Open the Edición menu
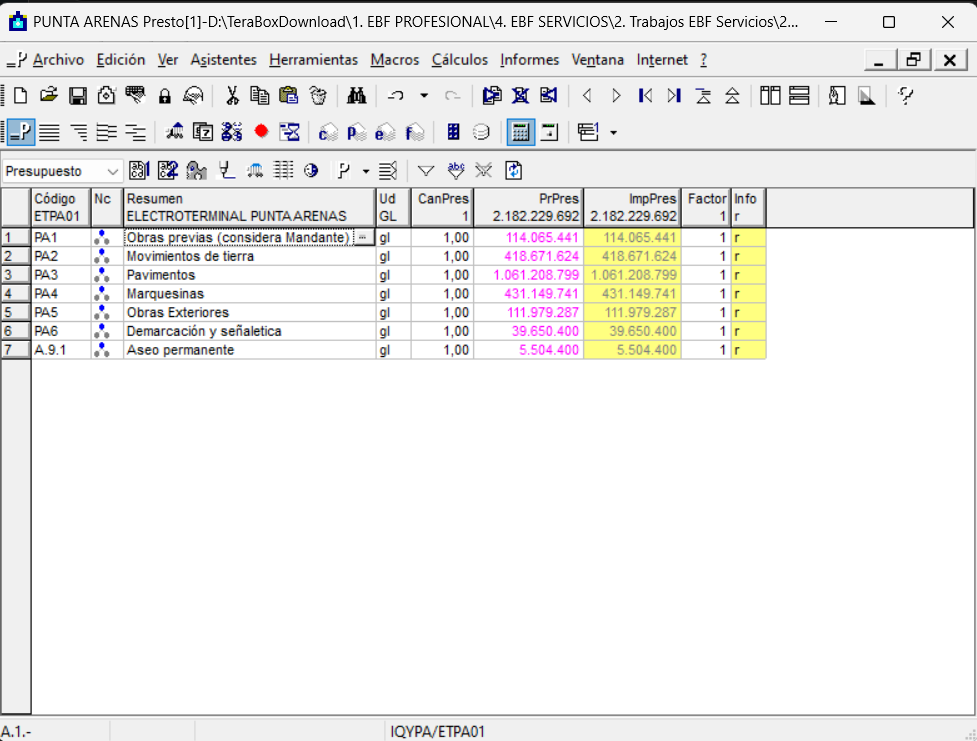Viewport: 977px width, 741px height. pyautogui.click(x=121, y=60)
